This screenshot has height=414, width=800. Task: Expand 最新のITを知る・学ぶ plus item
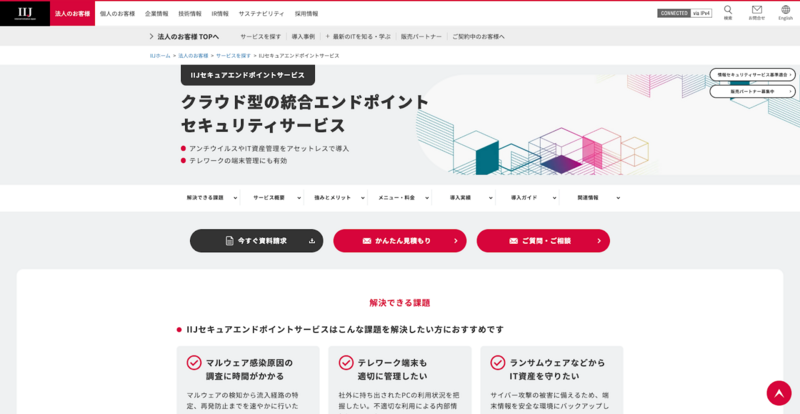click(358, 37)
